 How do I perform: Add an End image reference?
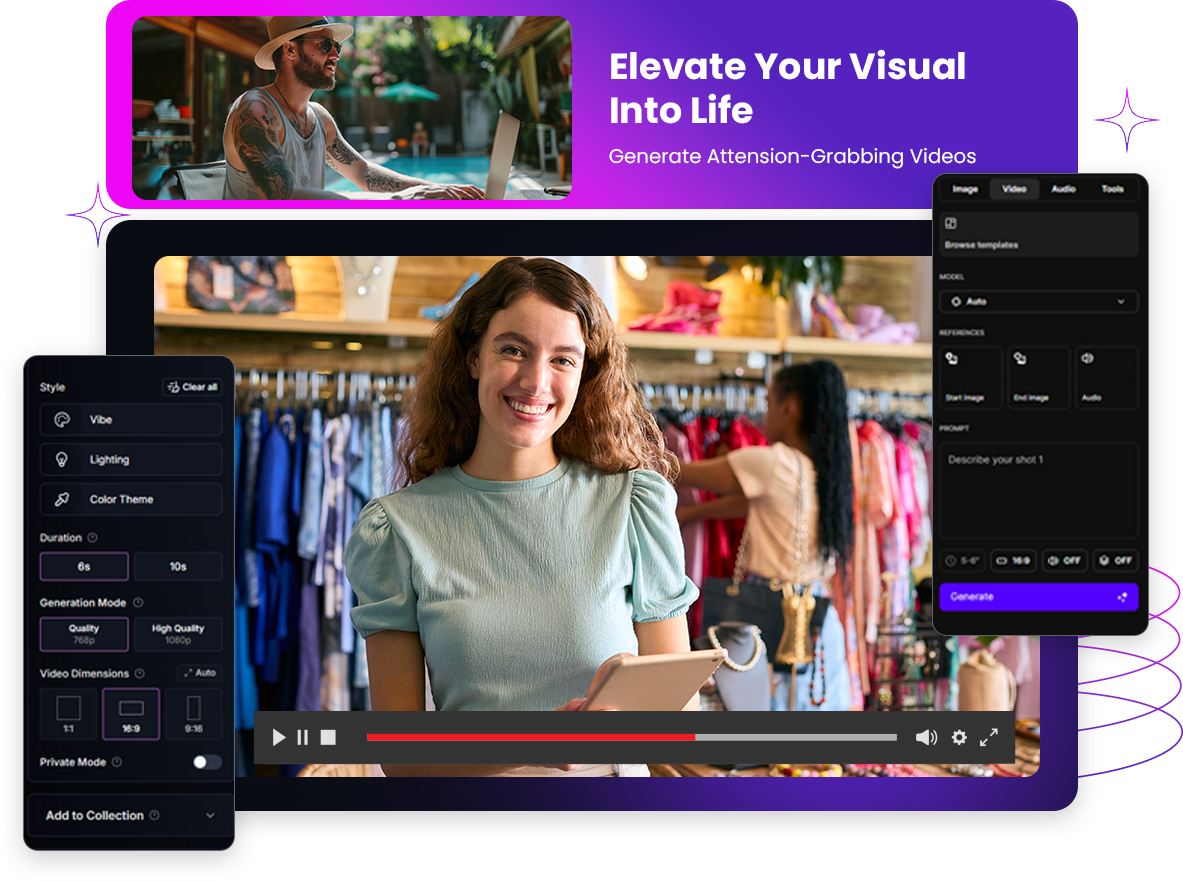point(1038,377)
